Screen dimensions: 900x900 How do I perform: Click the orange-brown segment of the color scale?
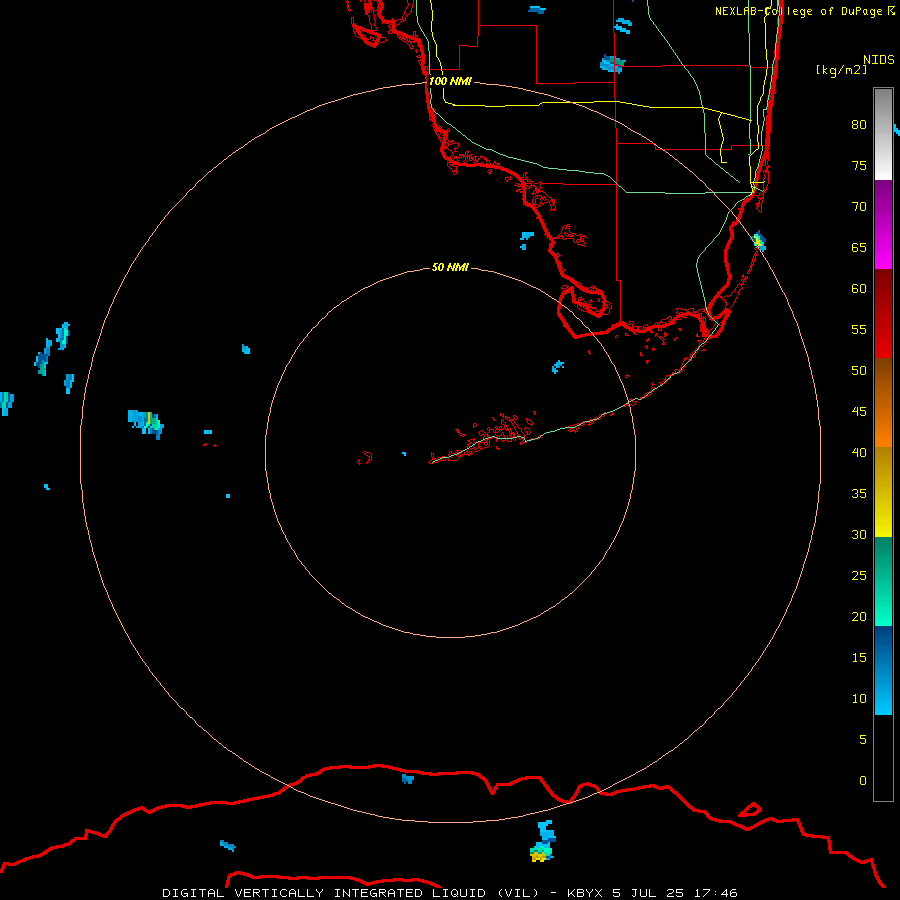tap(883, 402)
